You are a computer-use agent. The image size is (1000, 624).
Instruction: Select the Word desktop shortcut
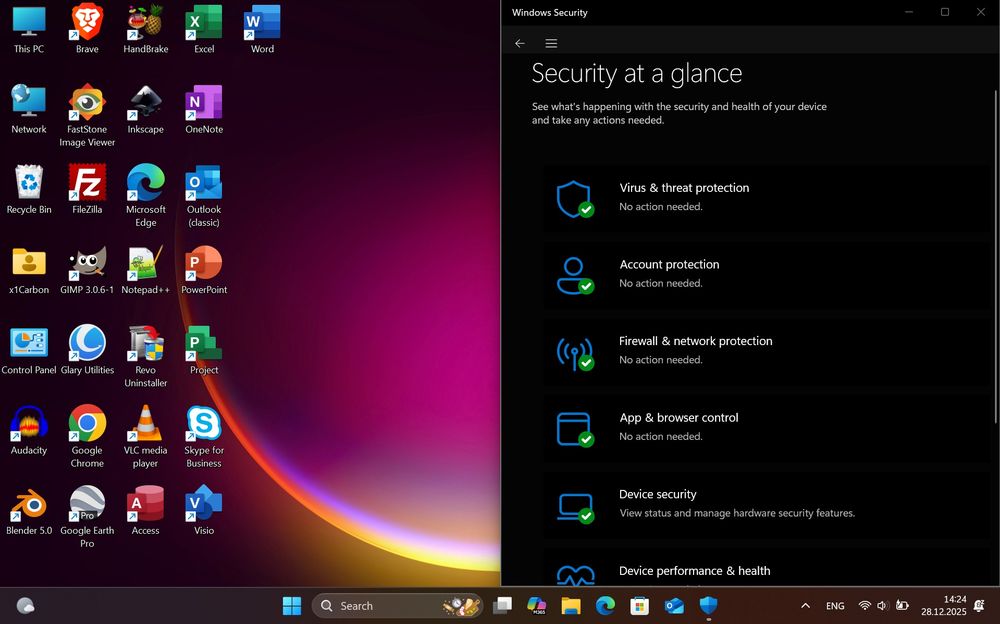[x=262, y=29]
